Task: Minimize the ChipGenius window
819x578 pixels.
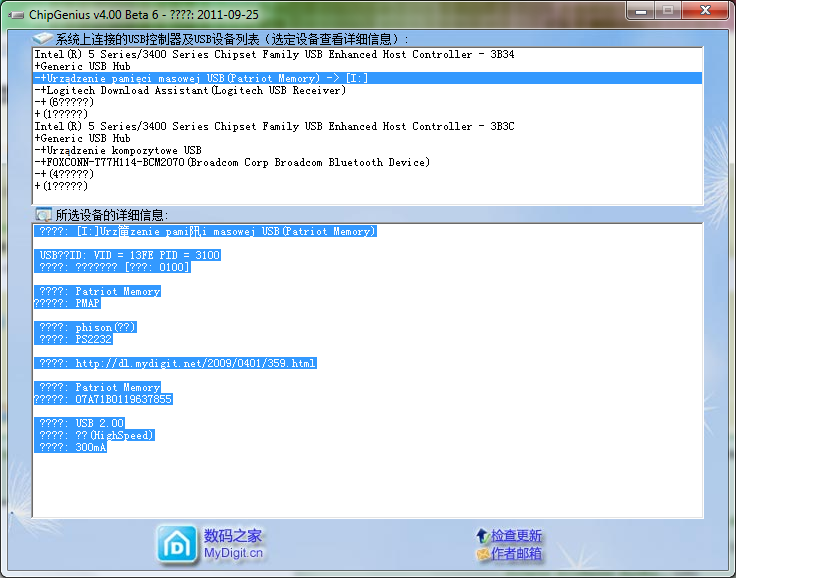Action: [641, 10]
